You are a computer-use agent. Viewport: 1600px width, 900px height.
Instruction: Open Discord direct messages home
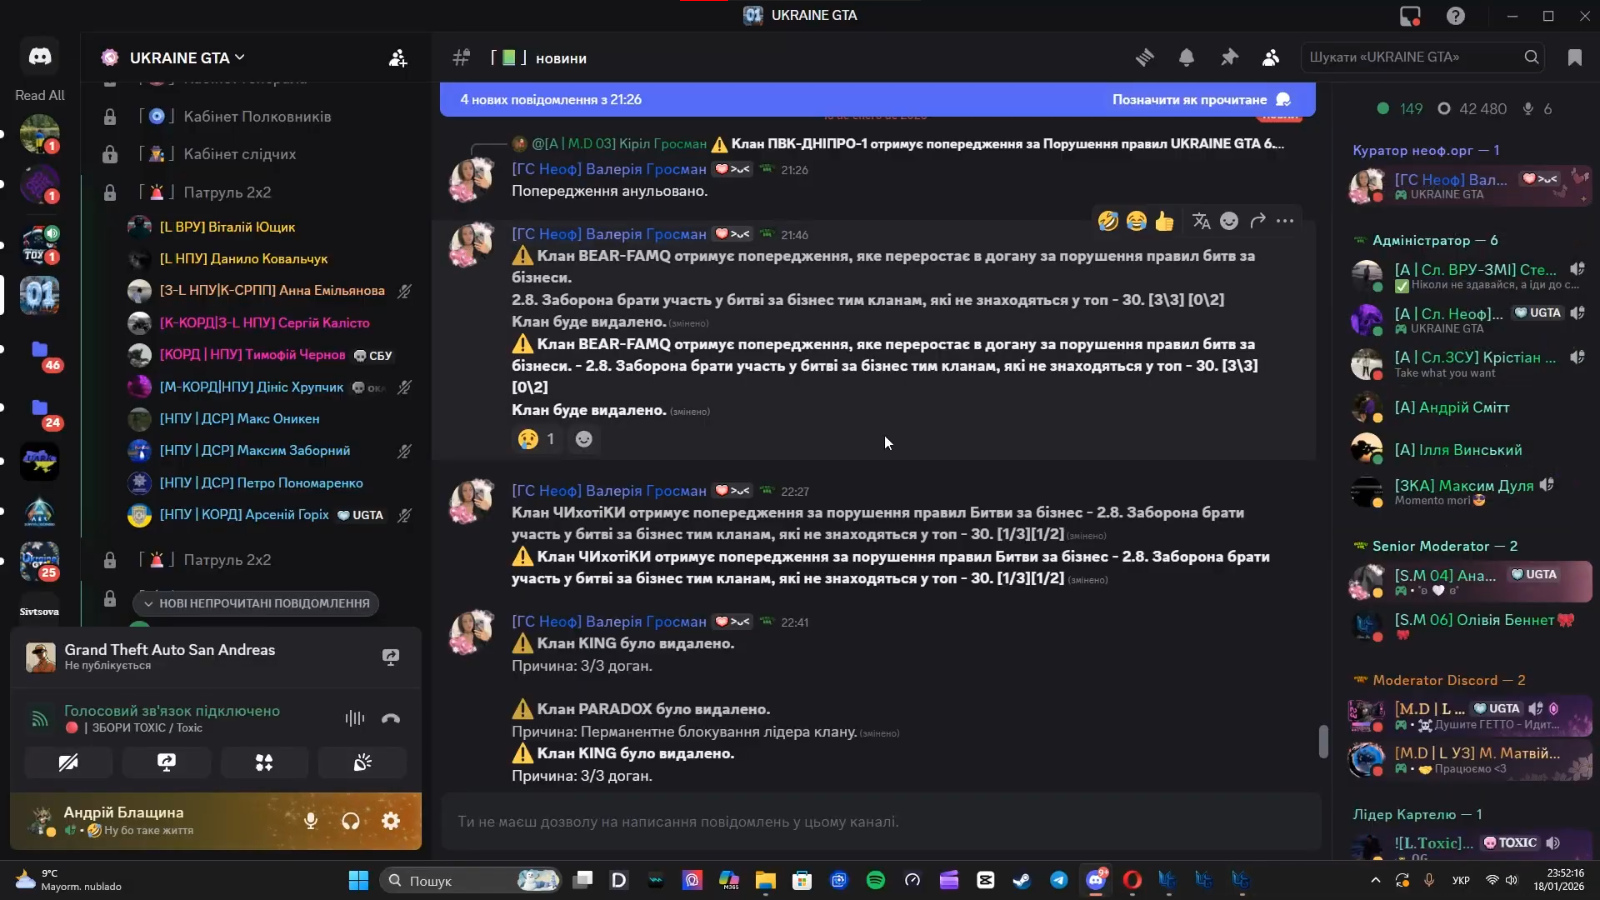40,57
